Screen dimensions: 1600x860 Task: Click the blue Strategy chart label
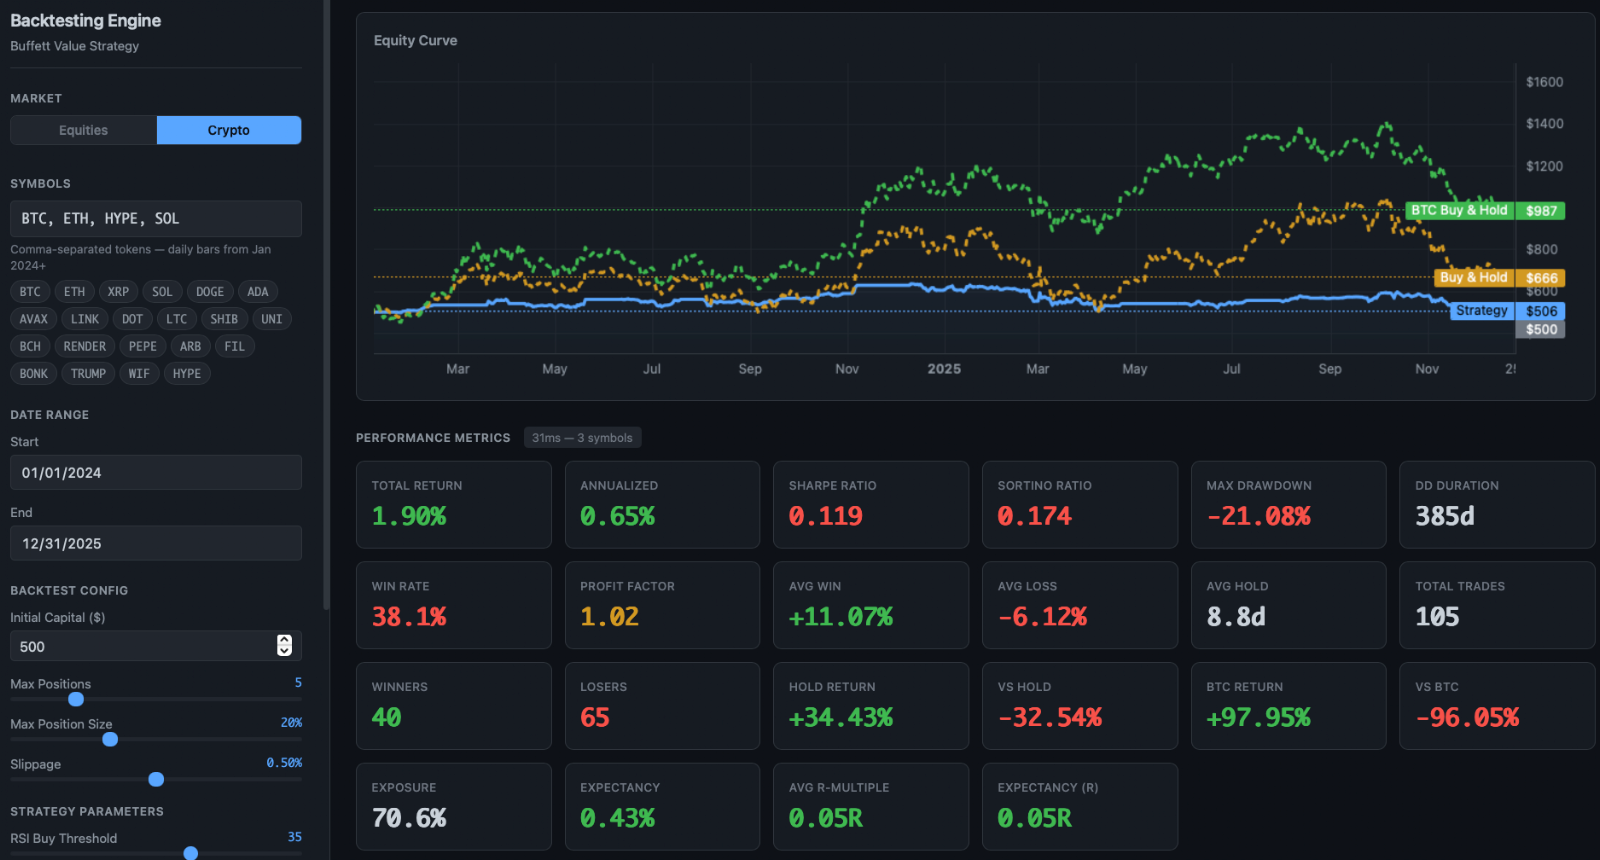pyautogui.click(x=1481, y=311)
